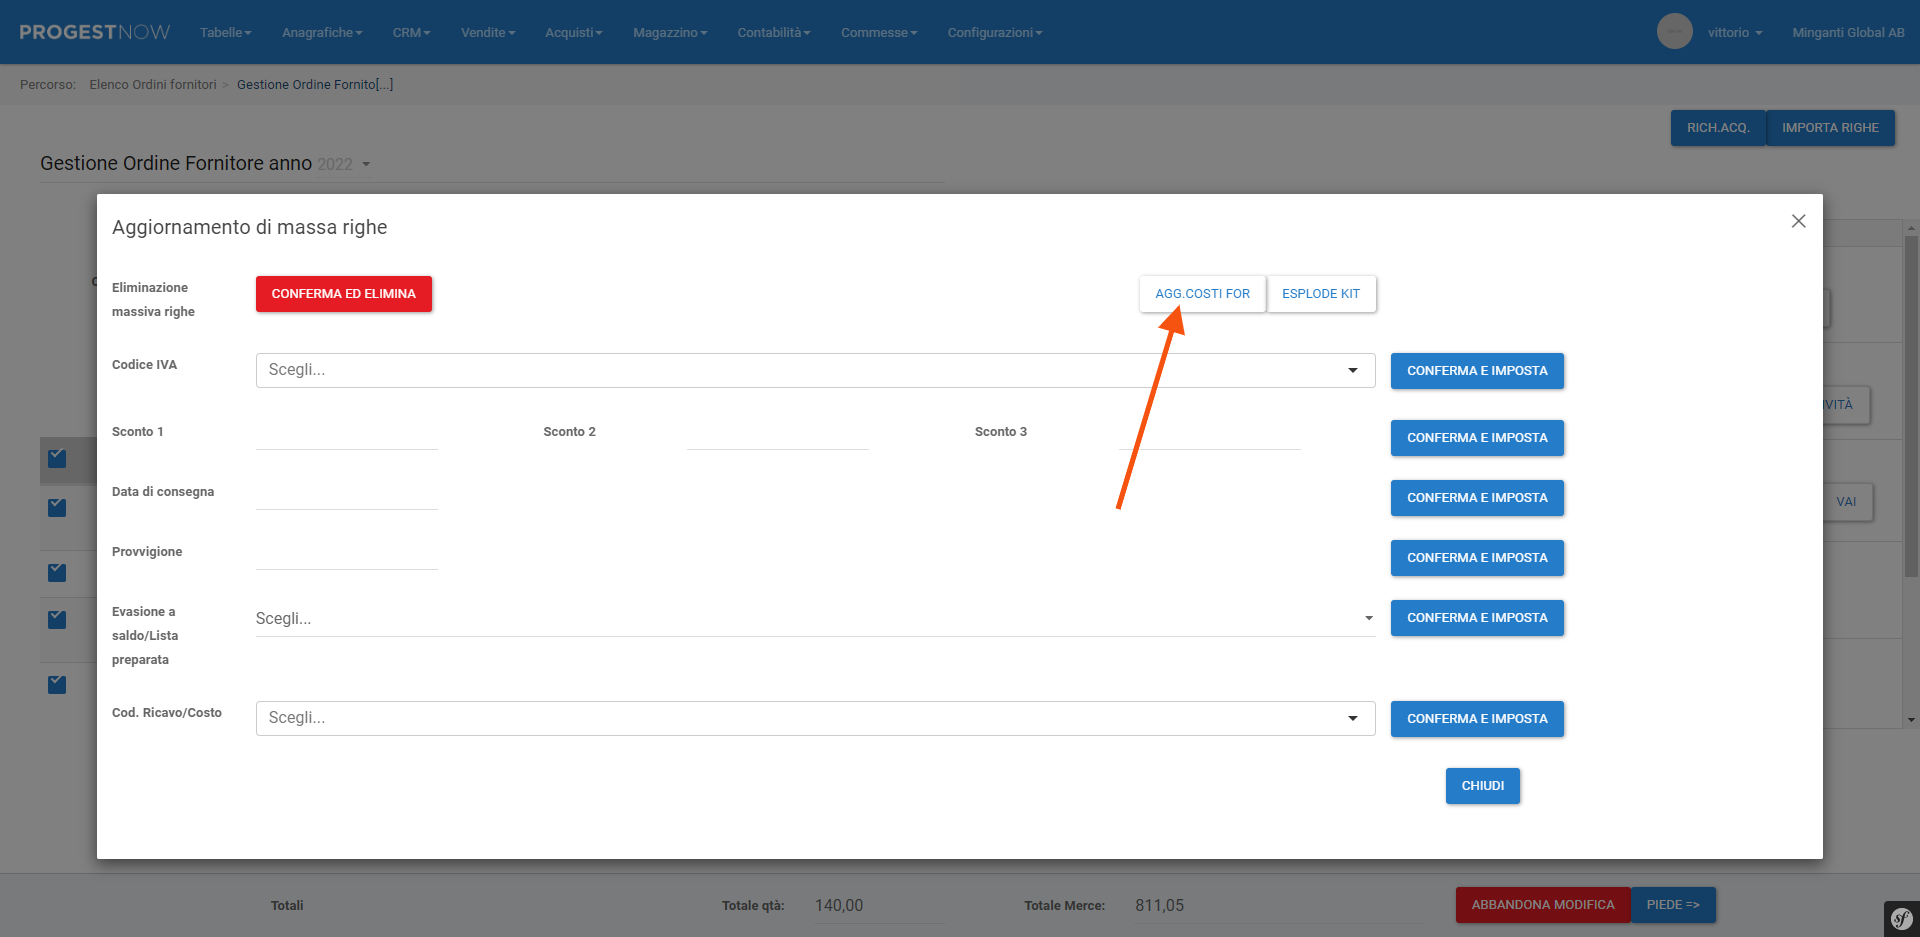
Task: Click the ESPLODE KIT button
Action: click(1320, 294)
